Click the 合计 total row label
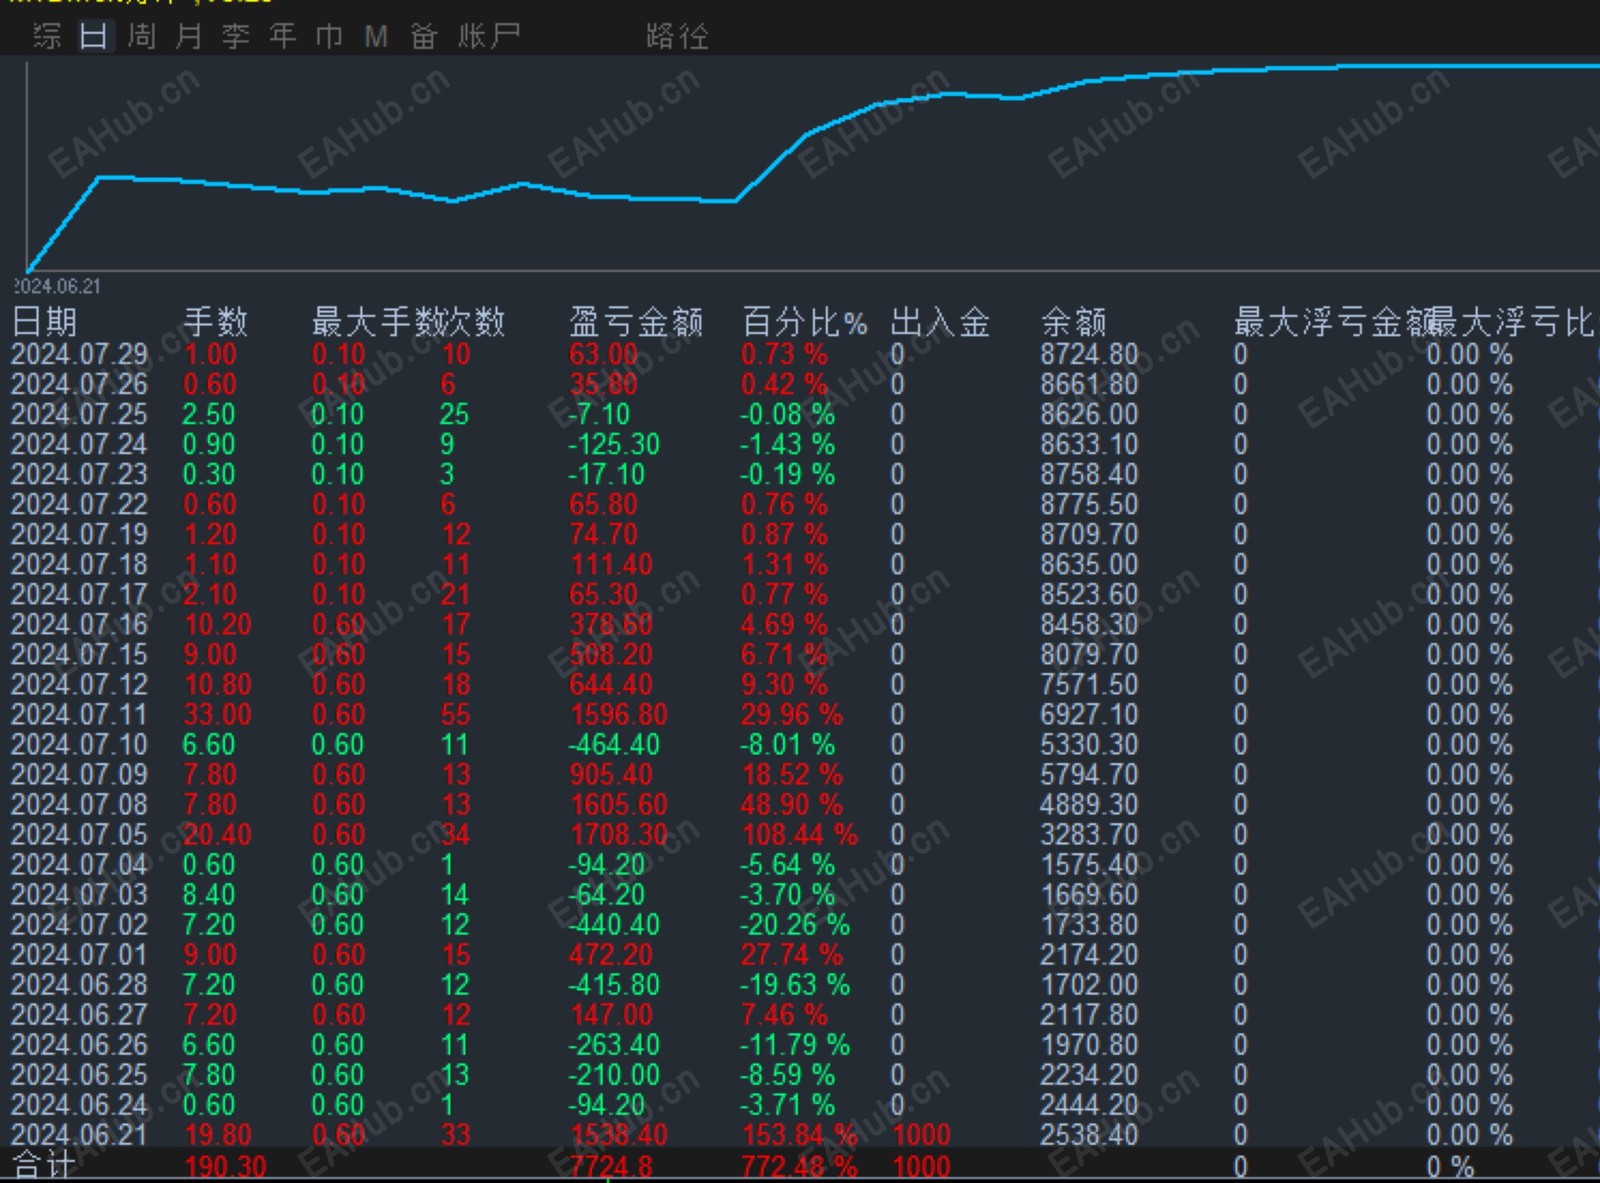The image size is (1600, 1183). click(43, 1166)
